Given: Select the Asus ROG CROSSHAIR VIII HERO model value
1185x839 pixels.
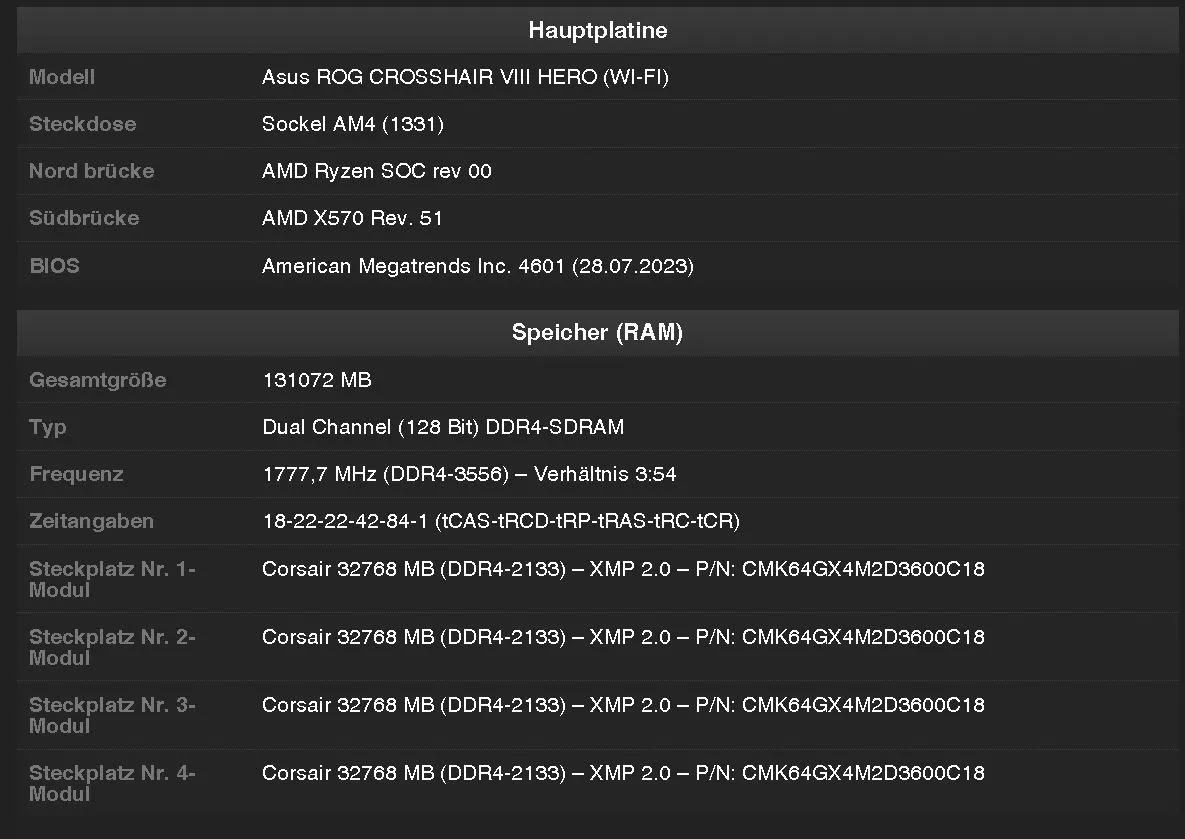Looking at the screenshot, I should tap(465, 77).
